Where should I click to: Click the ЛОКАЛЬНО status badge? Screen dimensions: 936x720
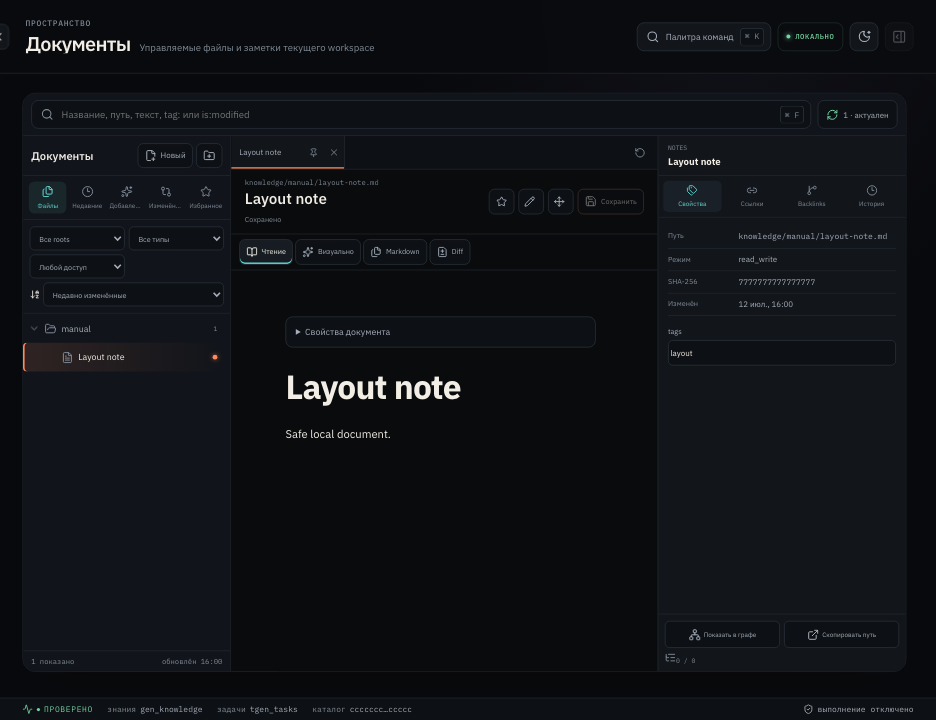click(x=810, y=37)
